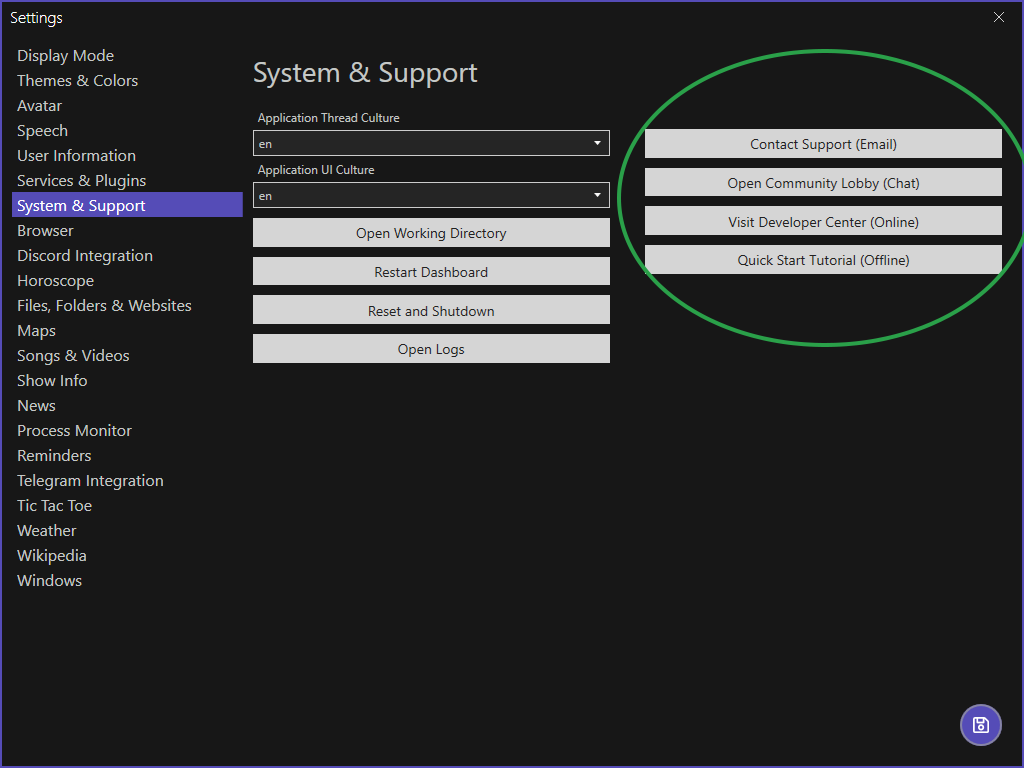1024x768 pixels.
Task: Close the Settings window
Action: point(998,17)
